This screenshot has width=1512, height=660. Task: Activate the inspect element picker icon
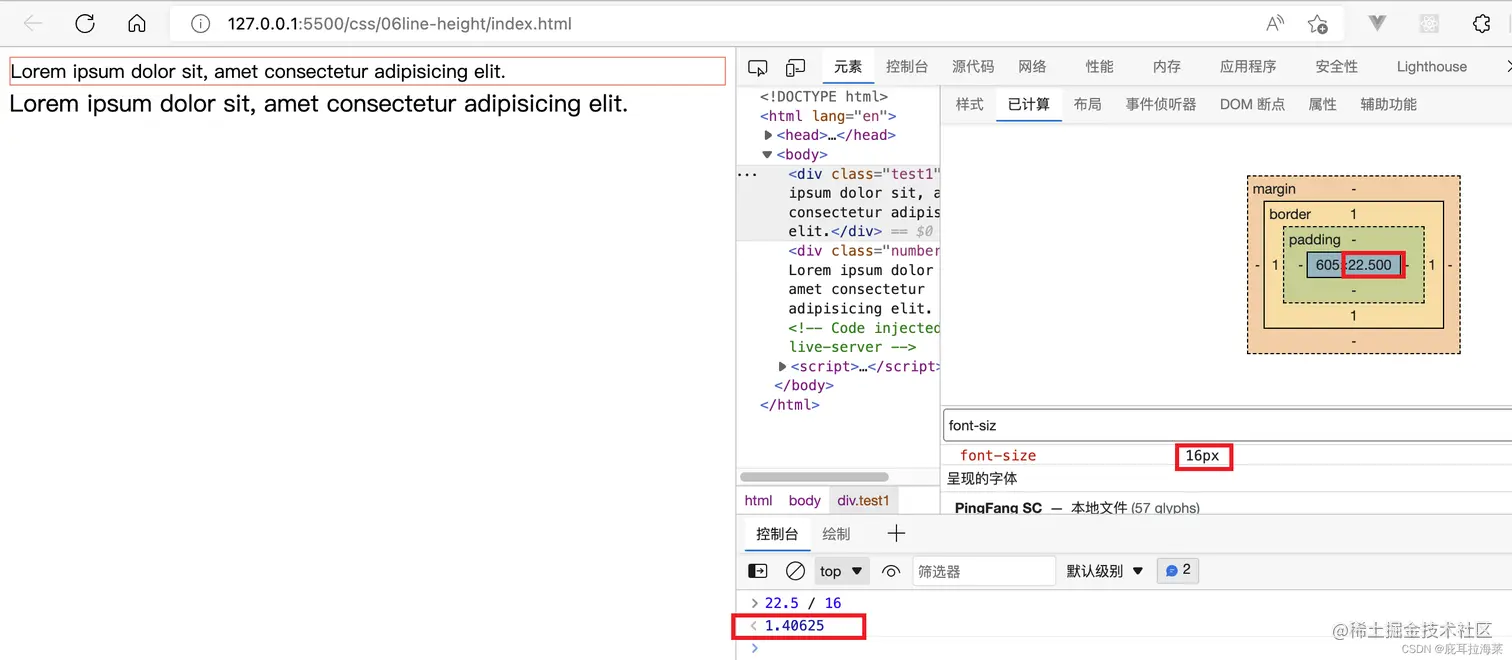pos(758,67)
